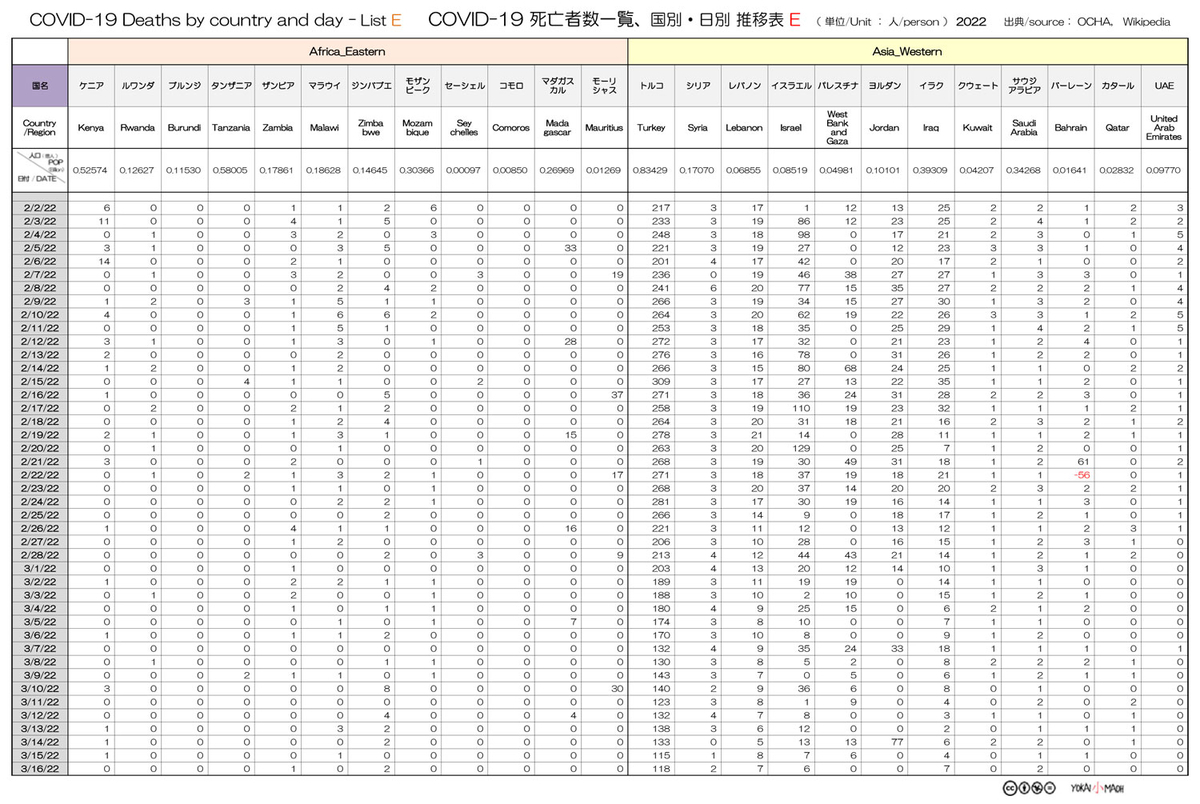Click Kenya population value 0.52574
1200x804 pixels.
click(x=91, y=172)
